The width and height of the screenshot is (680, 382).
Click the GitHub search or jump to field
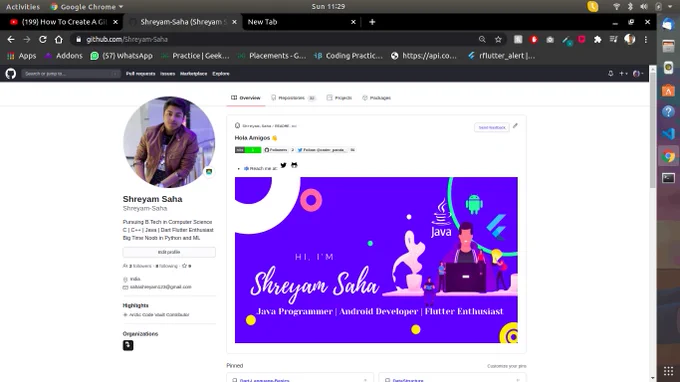71,74
